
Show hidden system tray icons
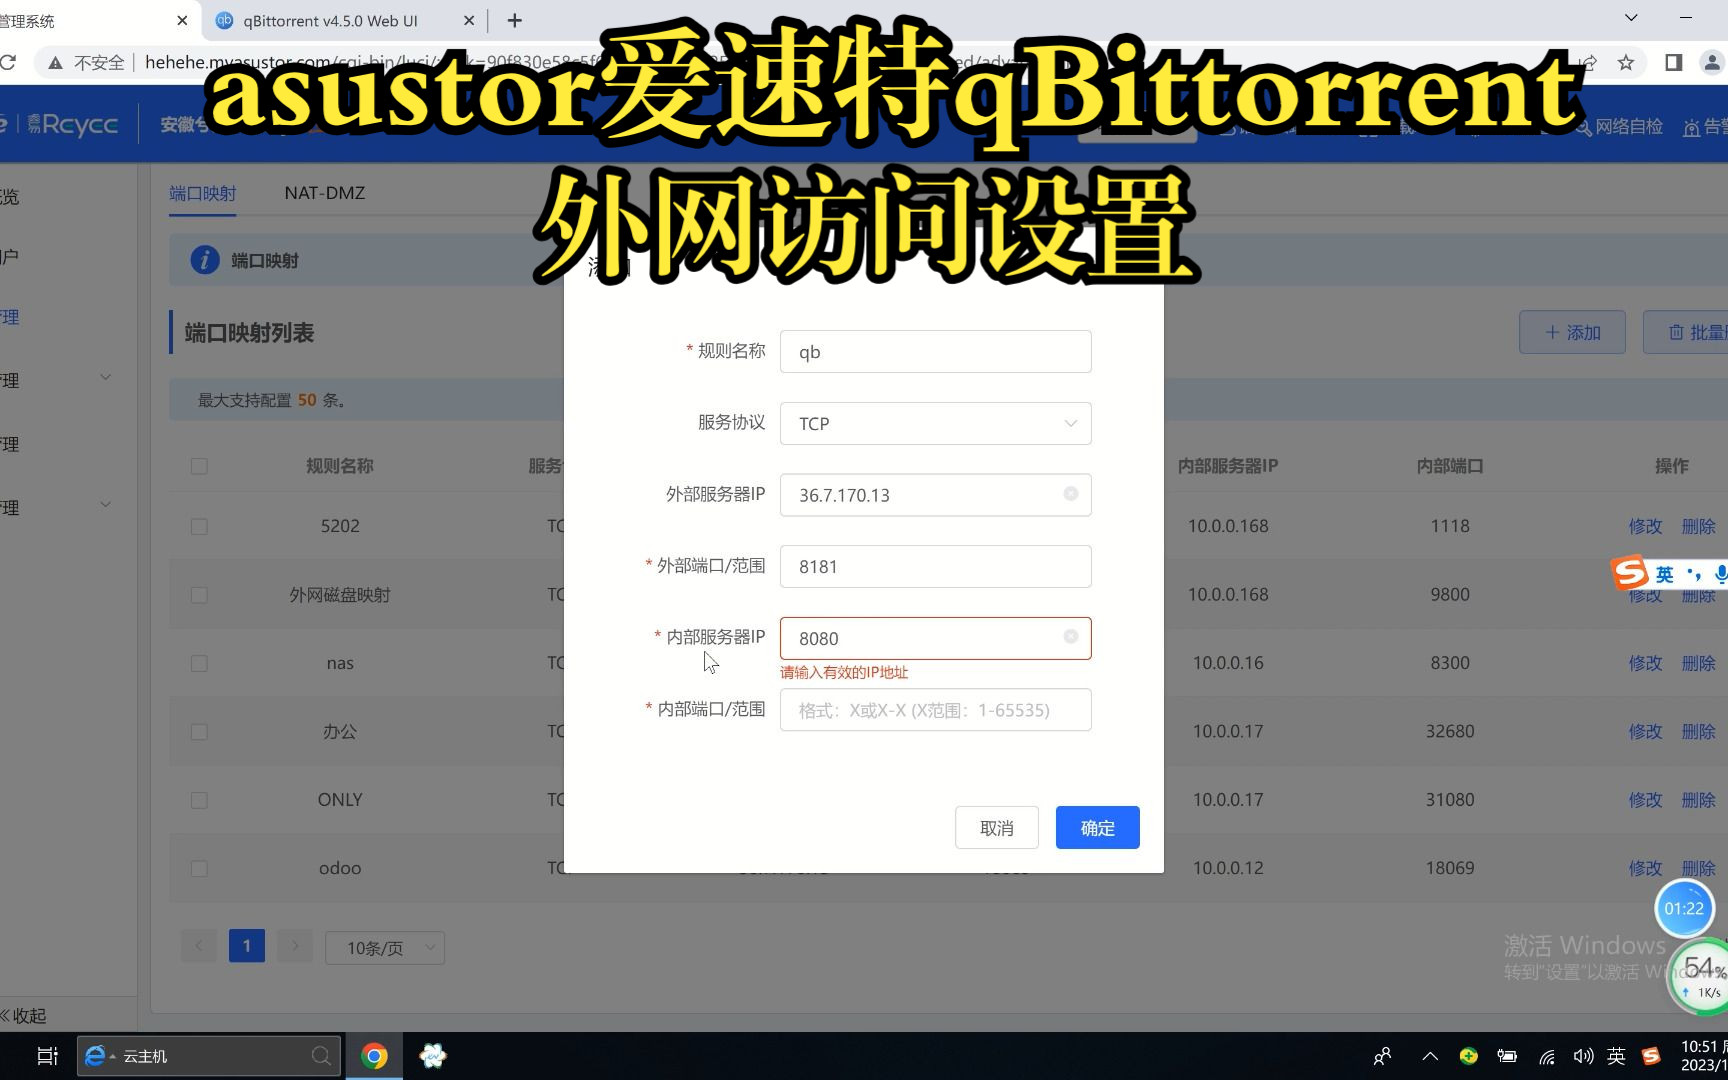(x=1430, y=1056)
